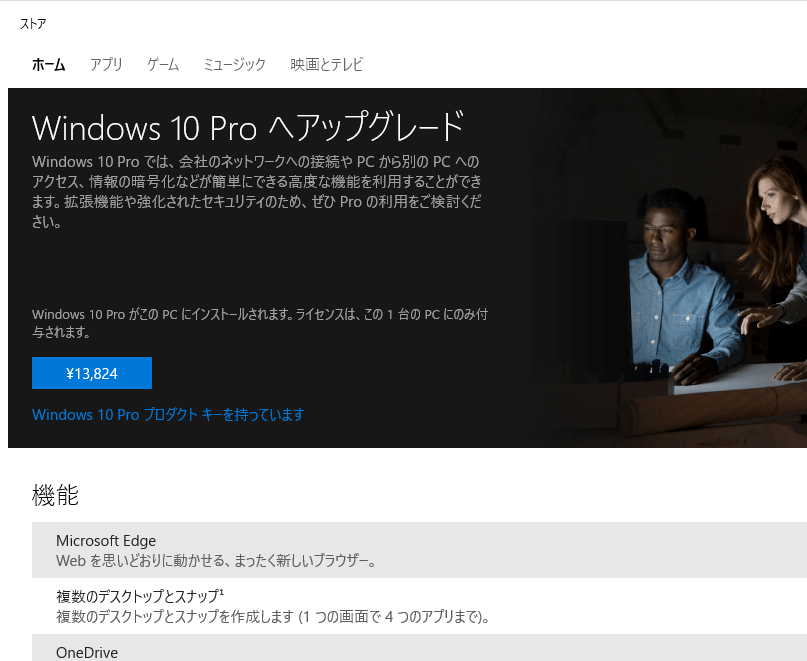This screenshot has width=807, height=661.
Task: Open the アプリ tab
Action: point(106,65)
